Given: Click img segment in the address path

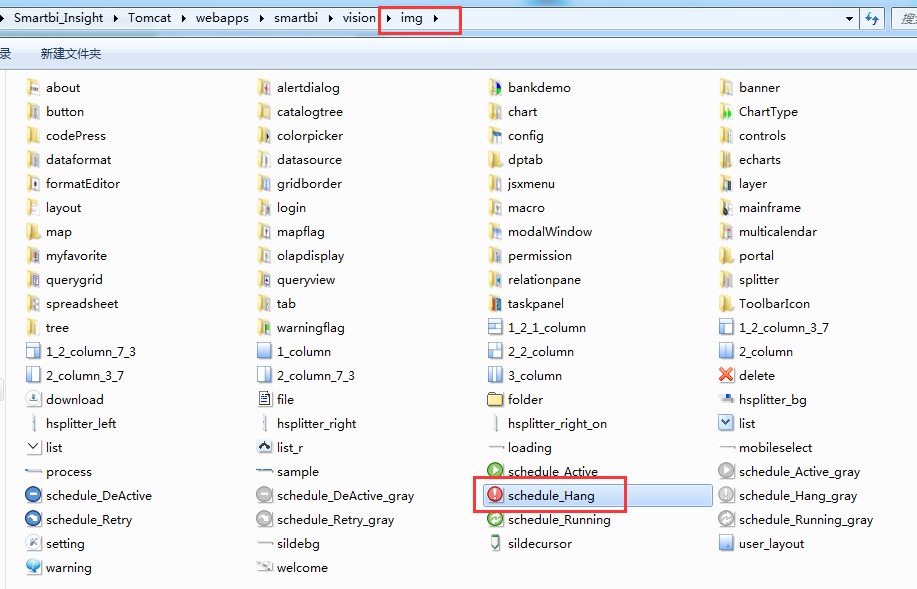Looking at the screenshot, I should 412,18.
